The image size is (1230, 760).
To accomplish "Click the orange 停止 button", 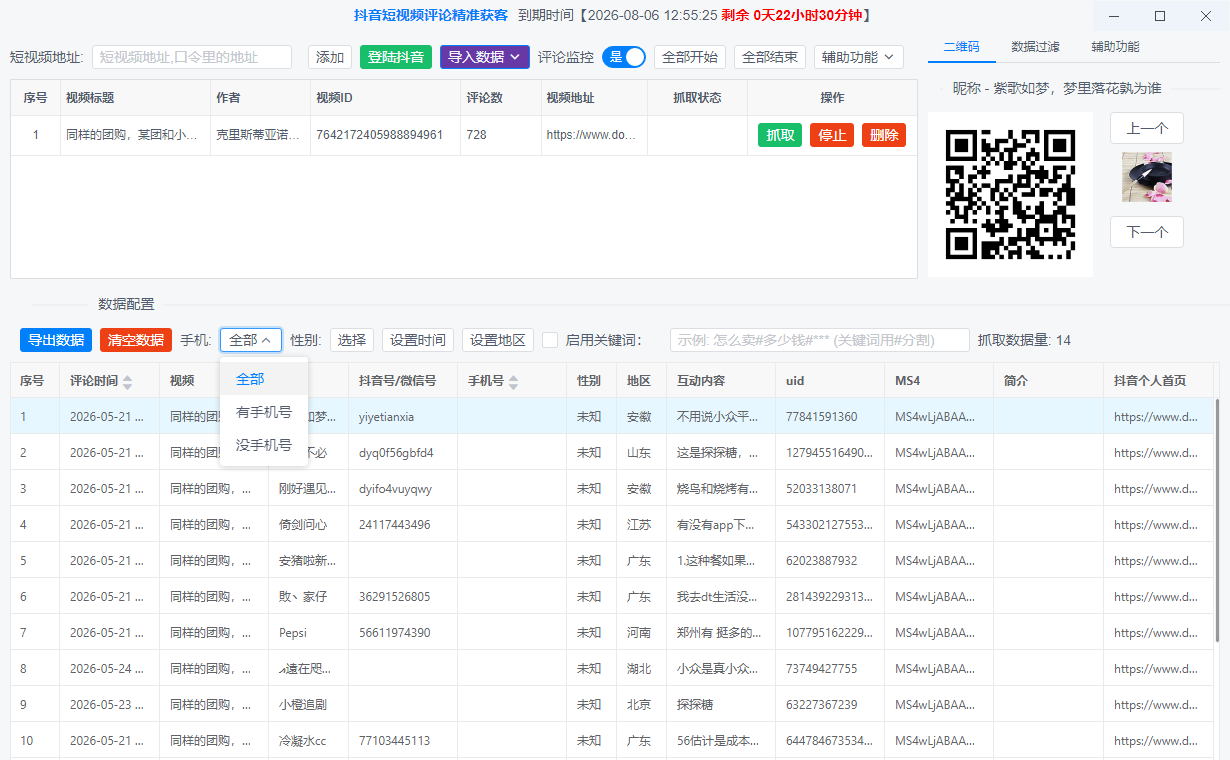I will point(832,135).
